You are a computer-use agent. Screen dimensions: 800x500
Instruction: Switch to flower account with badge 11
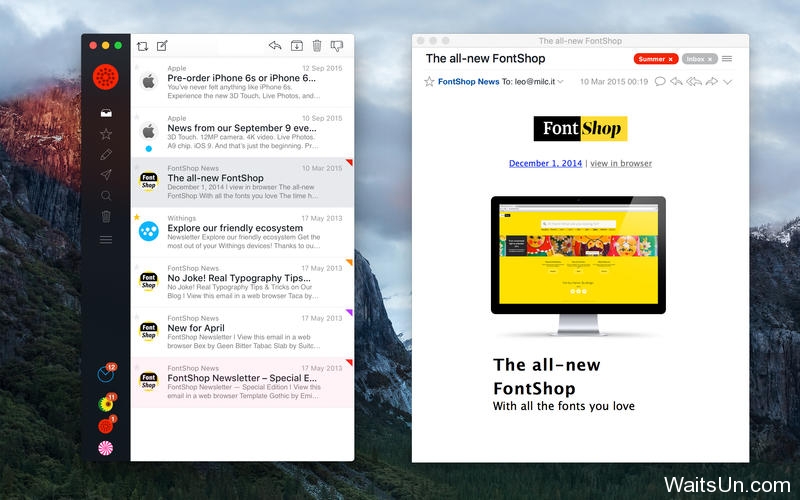[106, 404]
